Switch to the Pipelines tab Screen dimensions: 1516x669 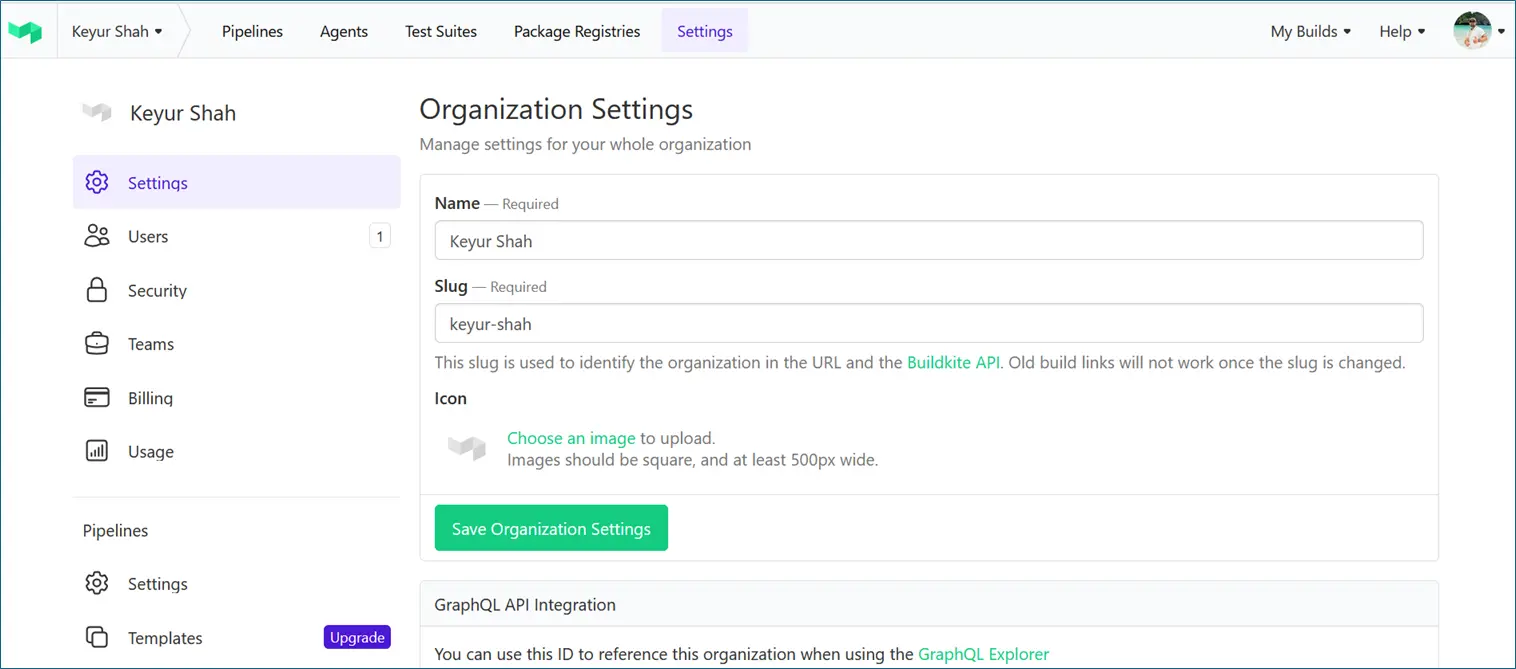(252, 31)
